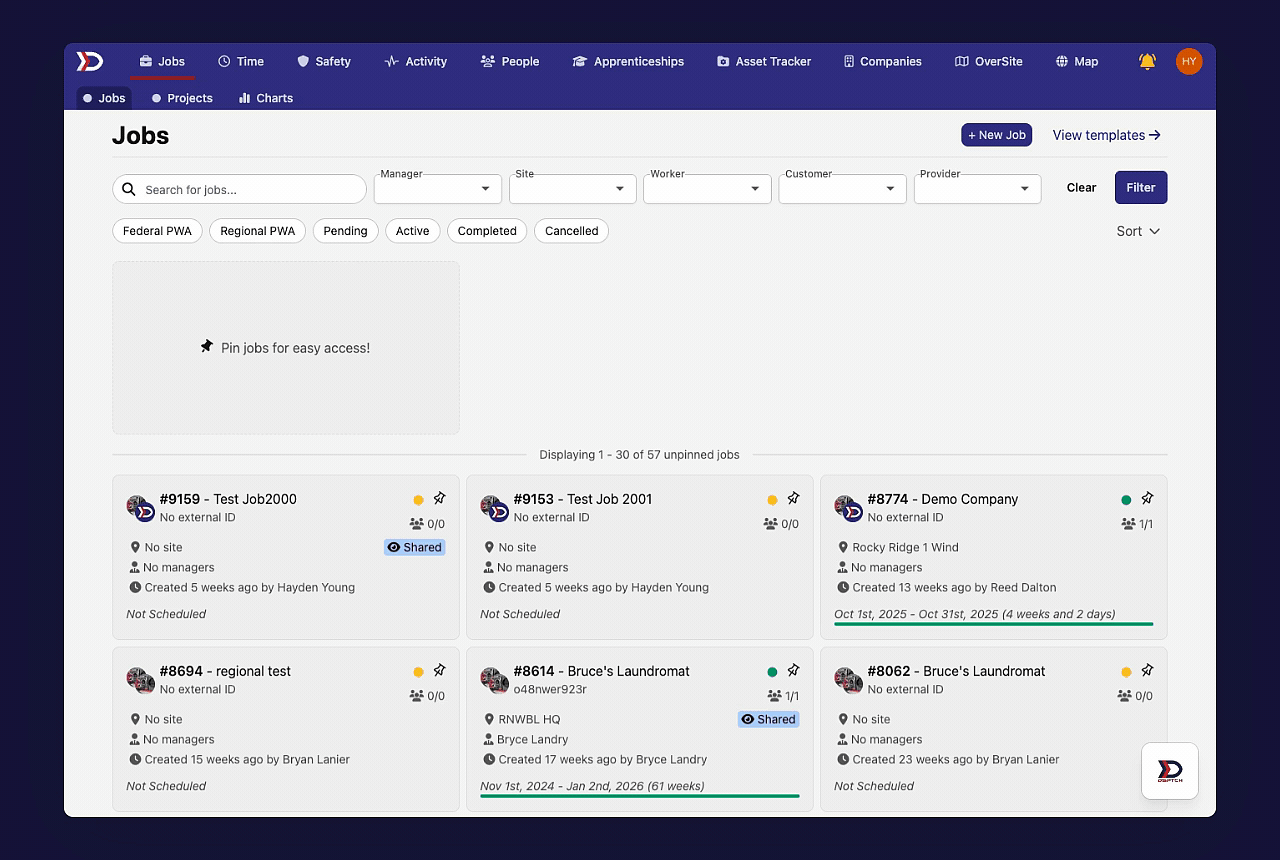Screen dimensions: 1280x860
Task: Click the + New Job button
Action: 997,135
